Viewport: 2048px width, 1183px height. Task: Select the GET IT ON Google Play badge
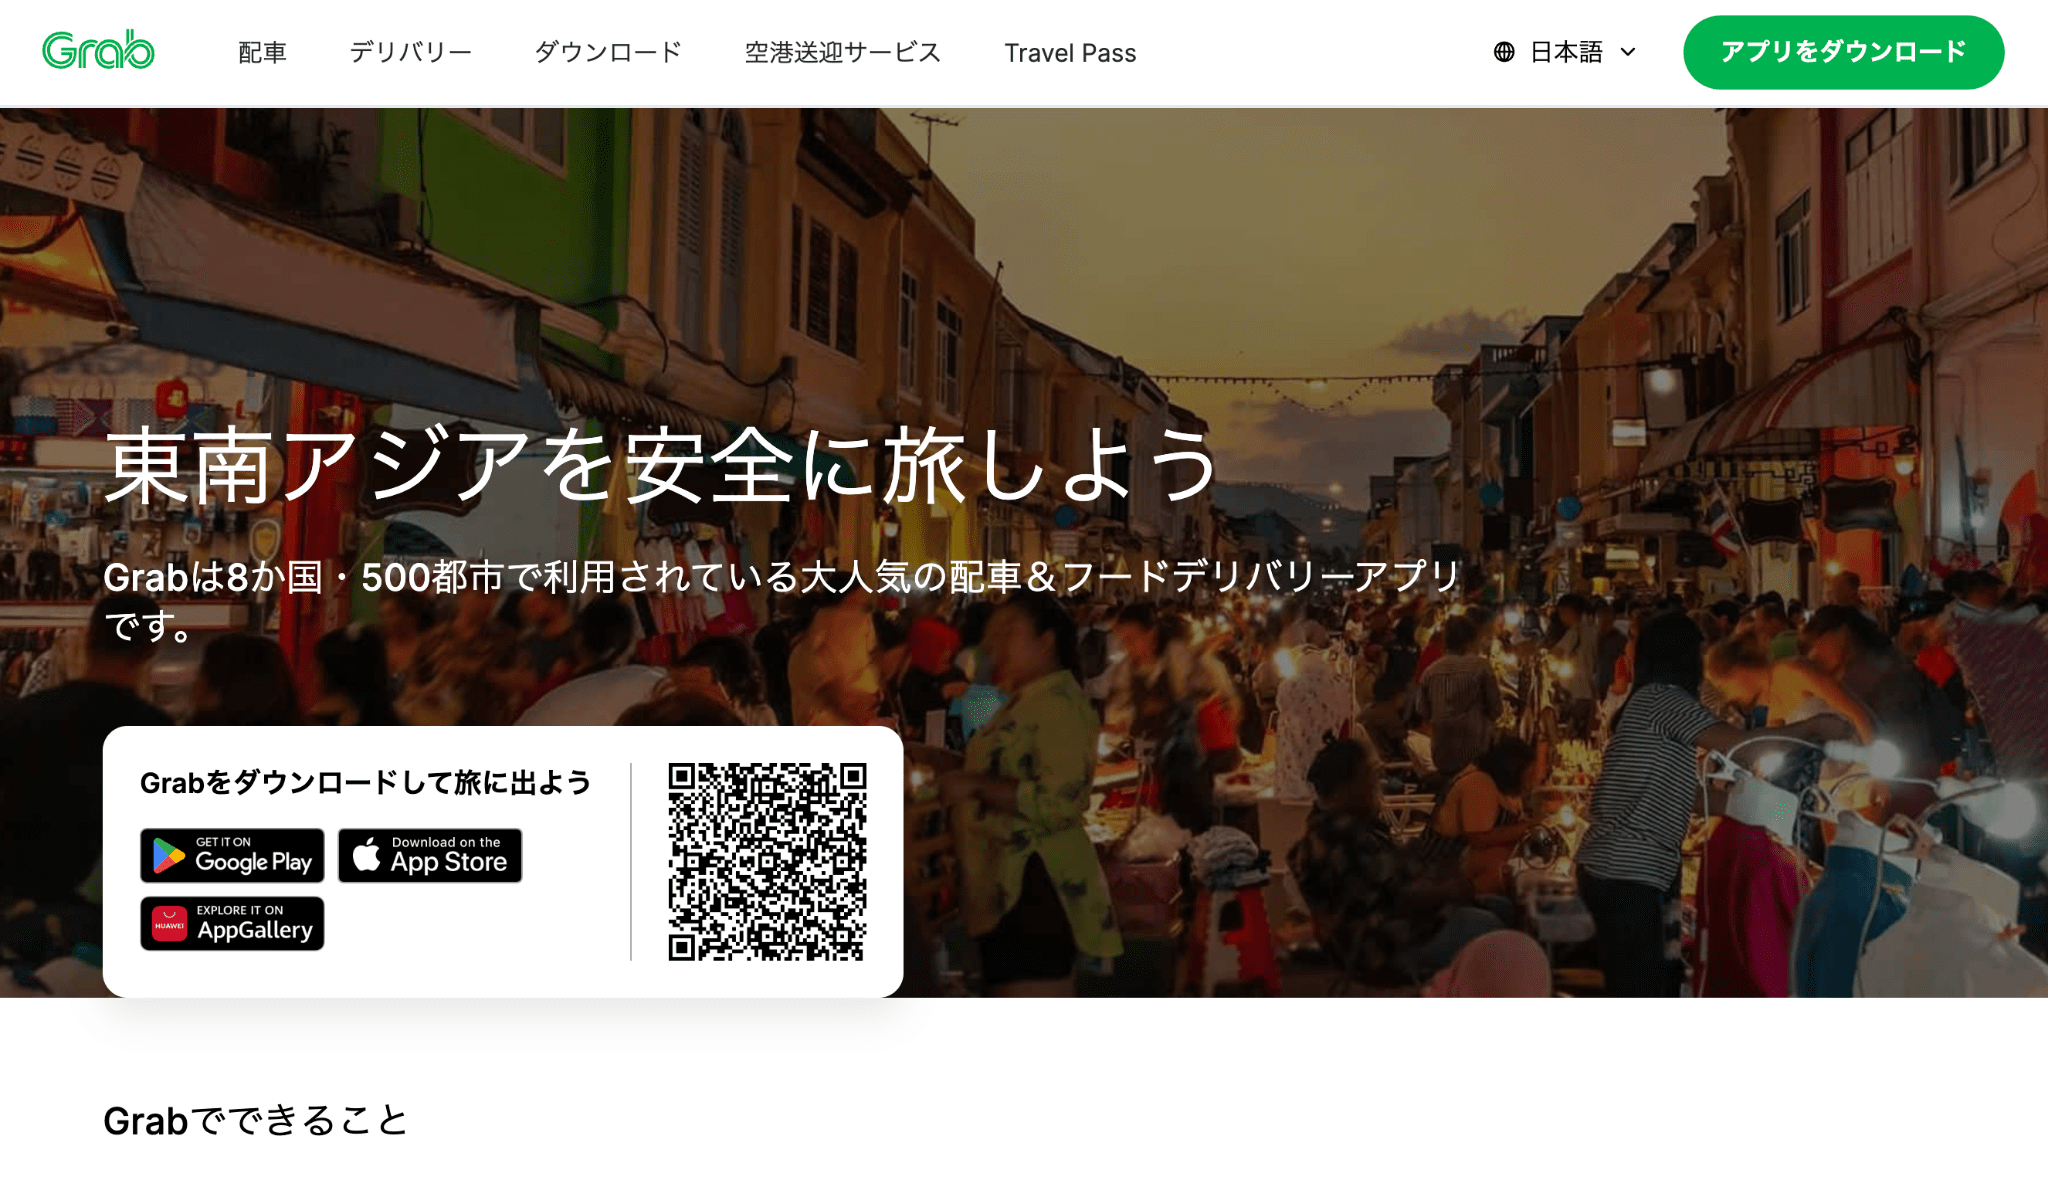click(232, 855)
